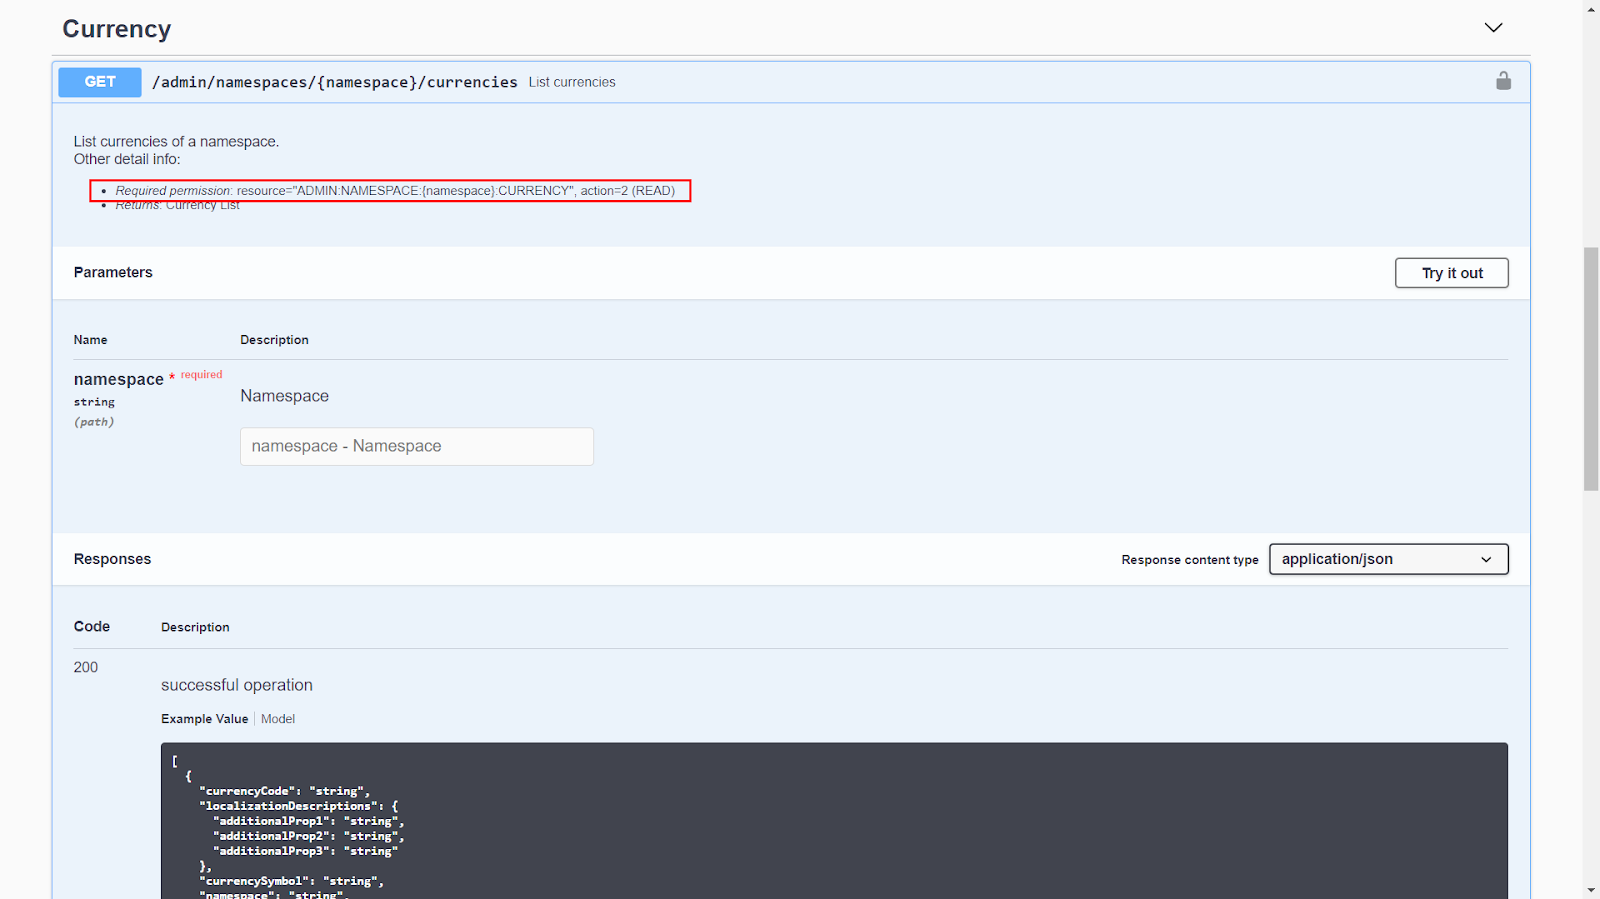
Task: Click the /admin/namespaces/{namespace}/currencies path
Action: click(x=335, y=82)
